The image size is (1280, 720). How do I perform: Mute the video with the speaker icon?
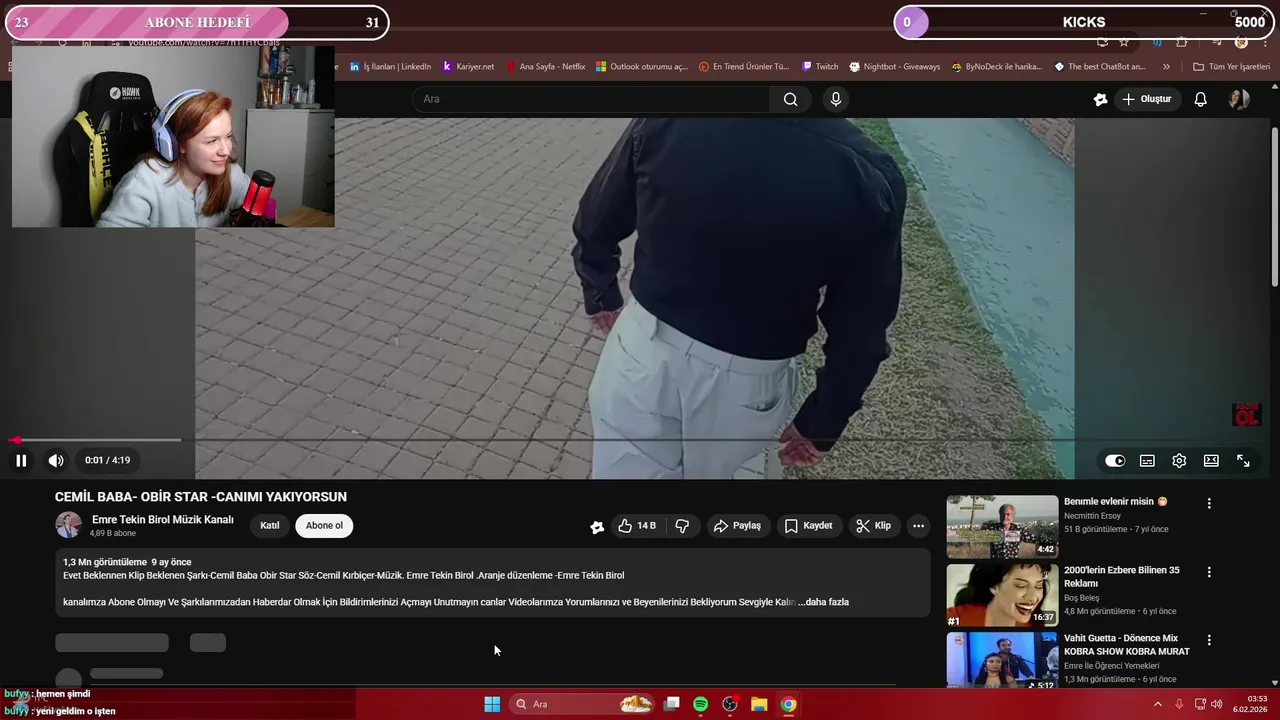coord(56,461)
